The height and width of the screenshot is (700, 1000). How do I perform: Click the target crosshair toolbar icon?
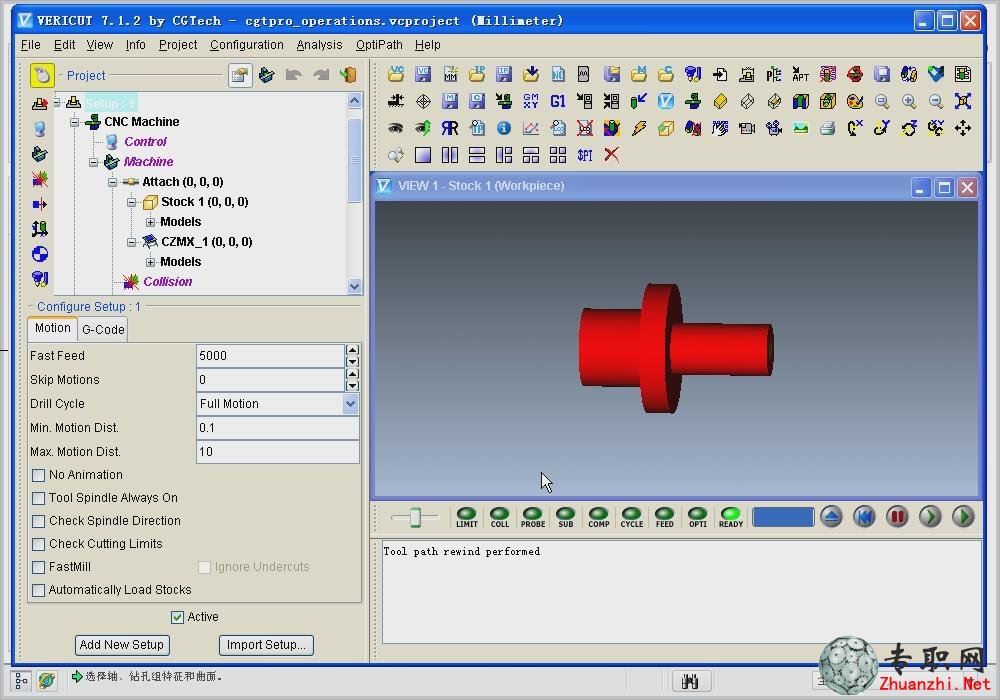point(423,101)
